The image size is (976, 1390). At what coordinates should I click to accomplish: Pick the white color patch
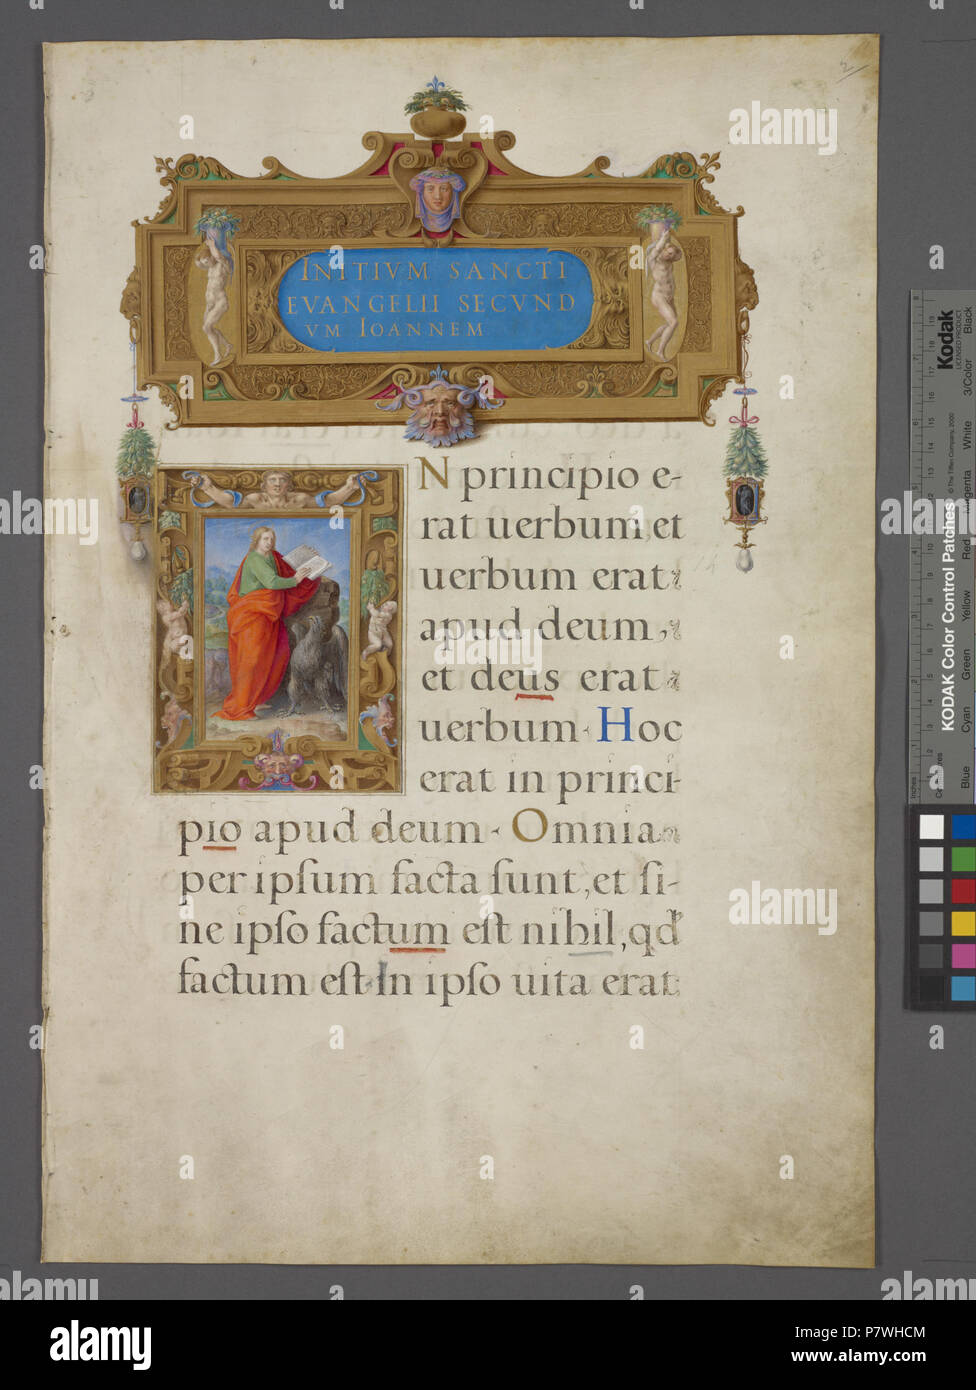[x=931, y=826]
